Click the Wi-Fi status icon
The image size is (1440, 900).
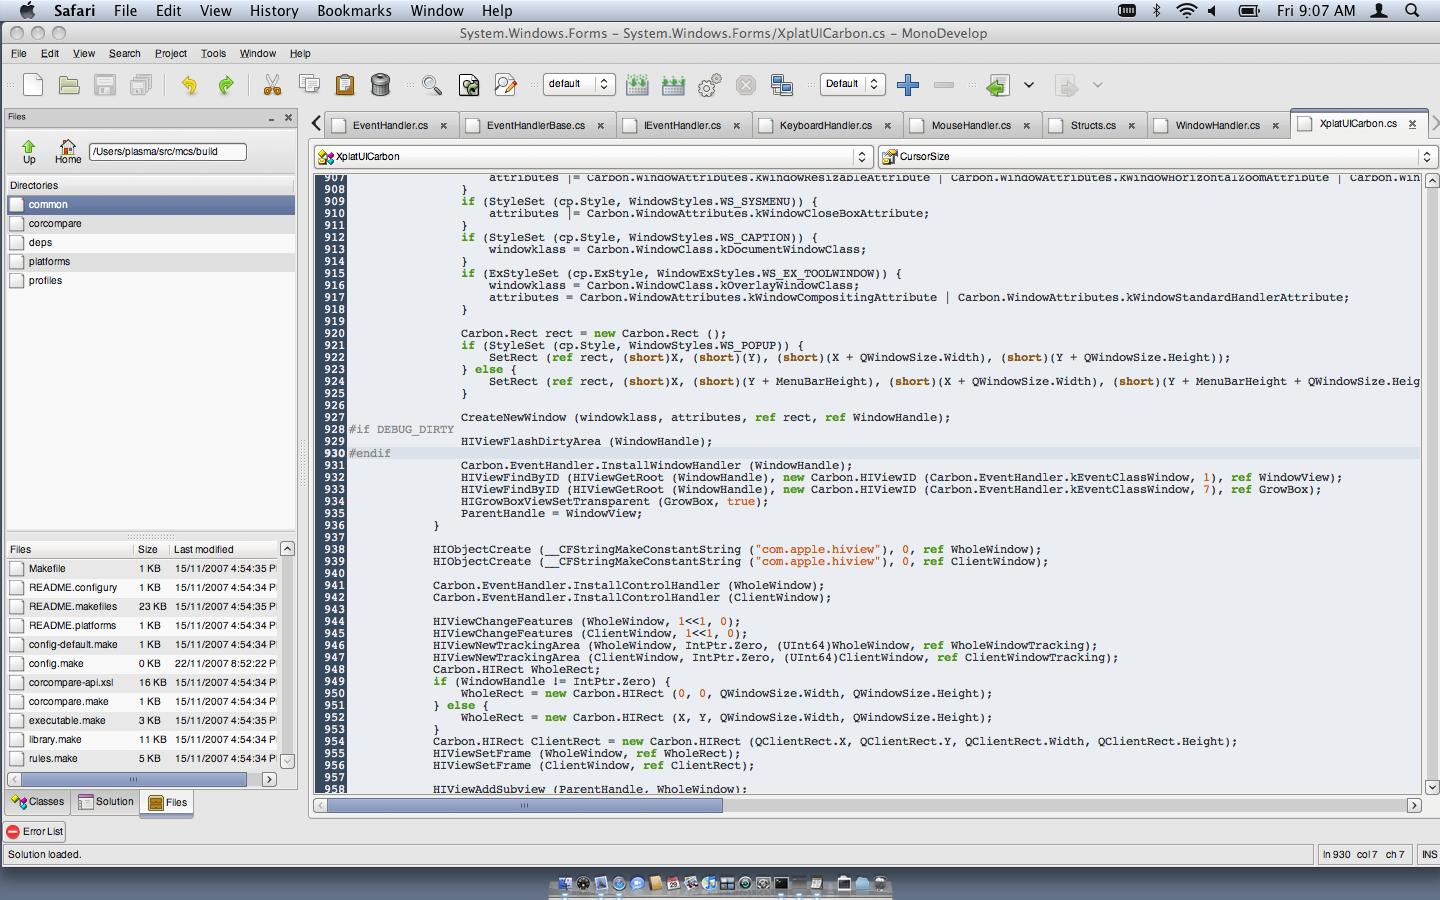tap(1186, 11)
